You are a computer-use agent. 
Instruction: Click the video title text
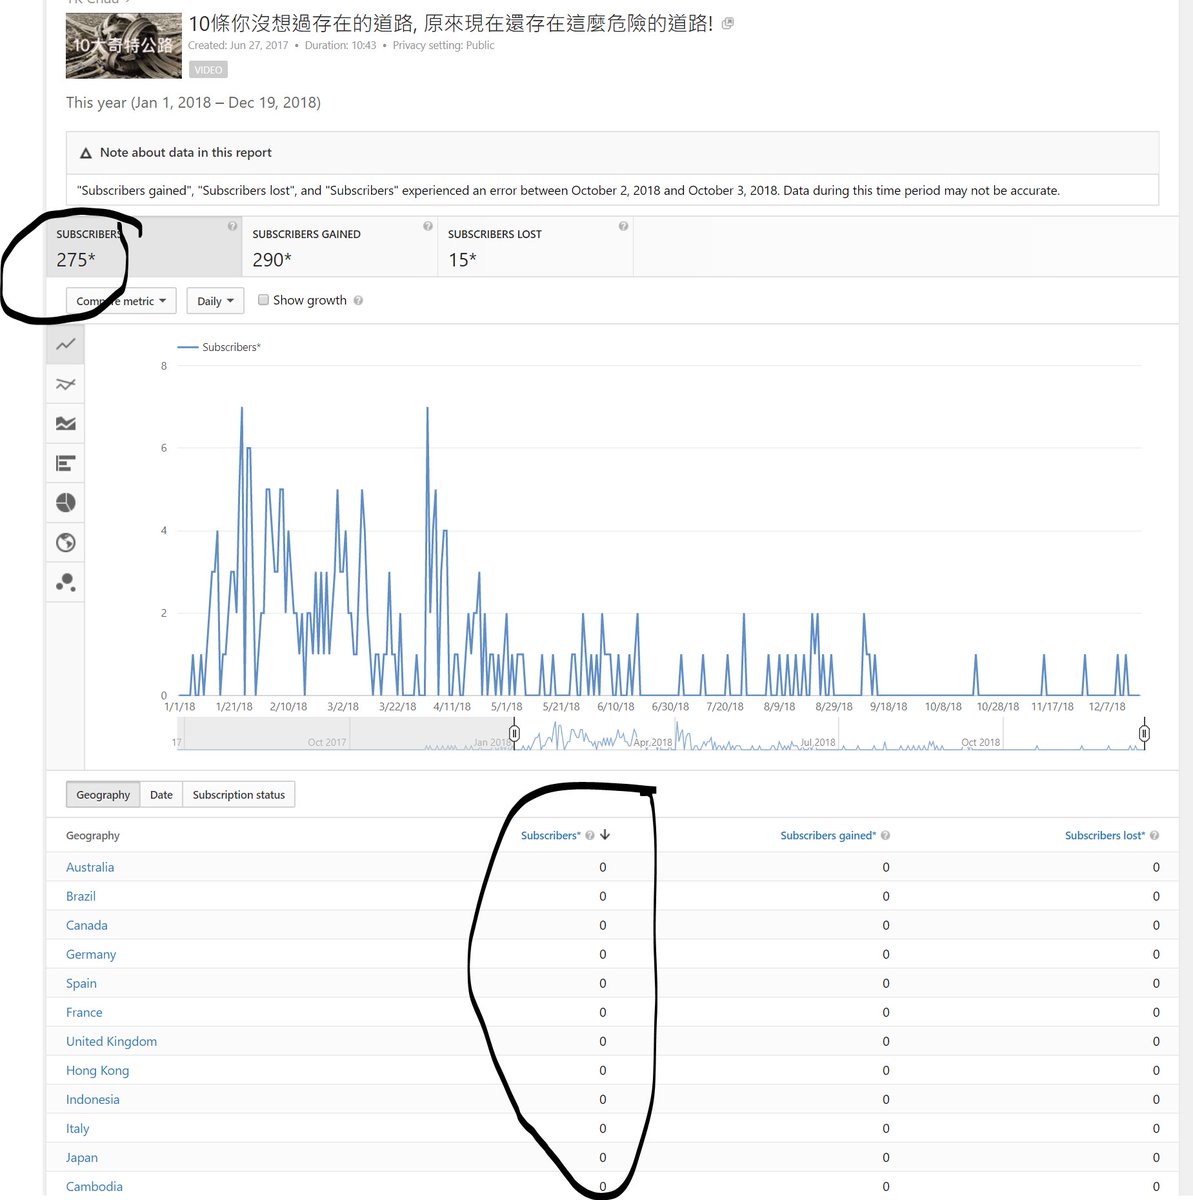click(x=451, y=23)
